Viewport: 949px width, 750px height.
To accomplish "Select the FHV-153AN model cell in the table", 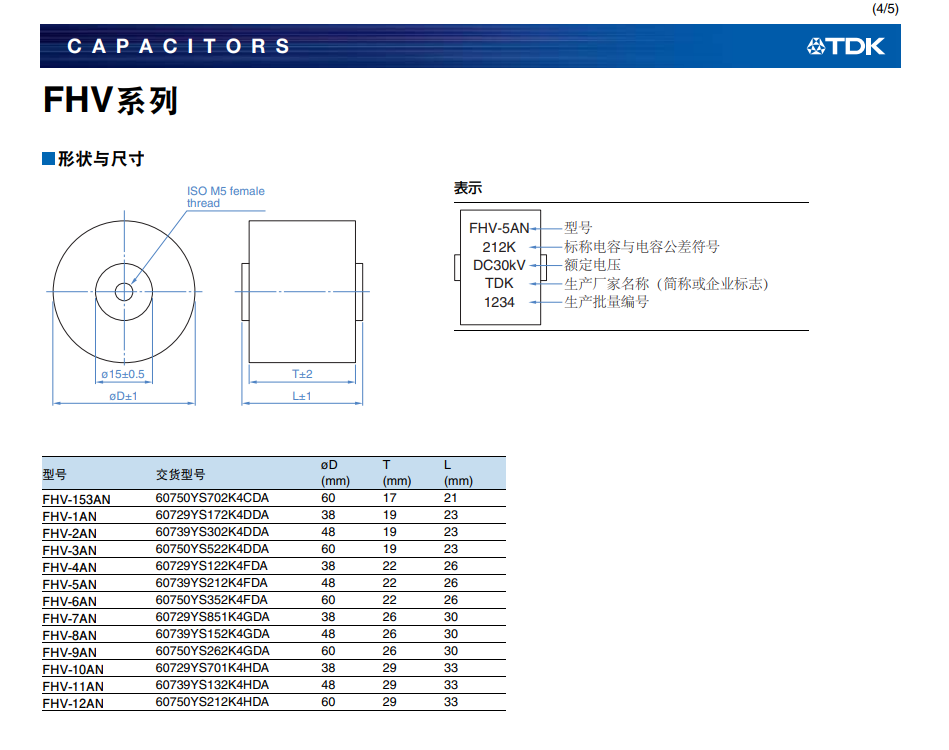I will (x=77, y=498).
